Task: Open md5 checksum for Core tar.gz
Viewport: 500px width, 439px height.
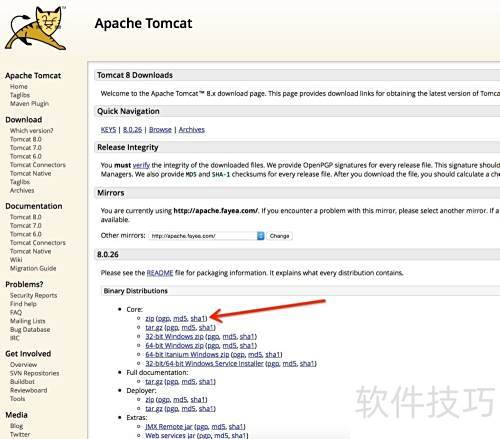Action: tap(189, 328)
